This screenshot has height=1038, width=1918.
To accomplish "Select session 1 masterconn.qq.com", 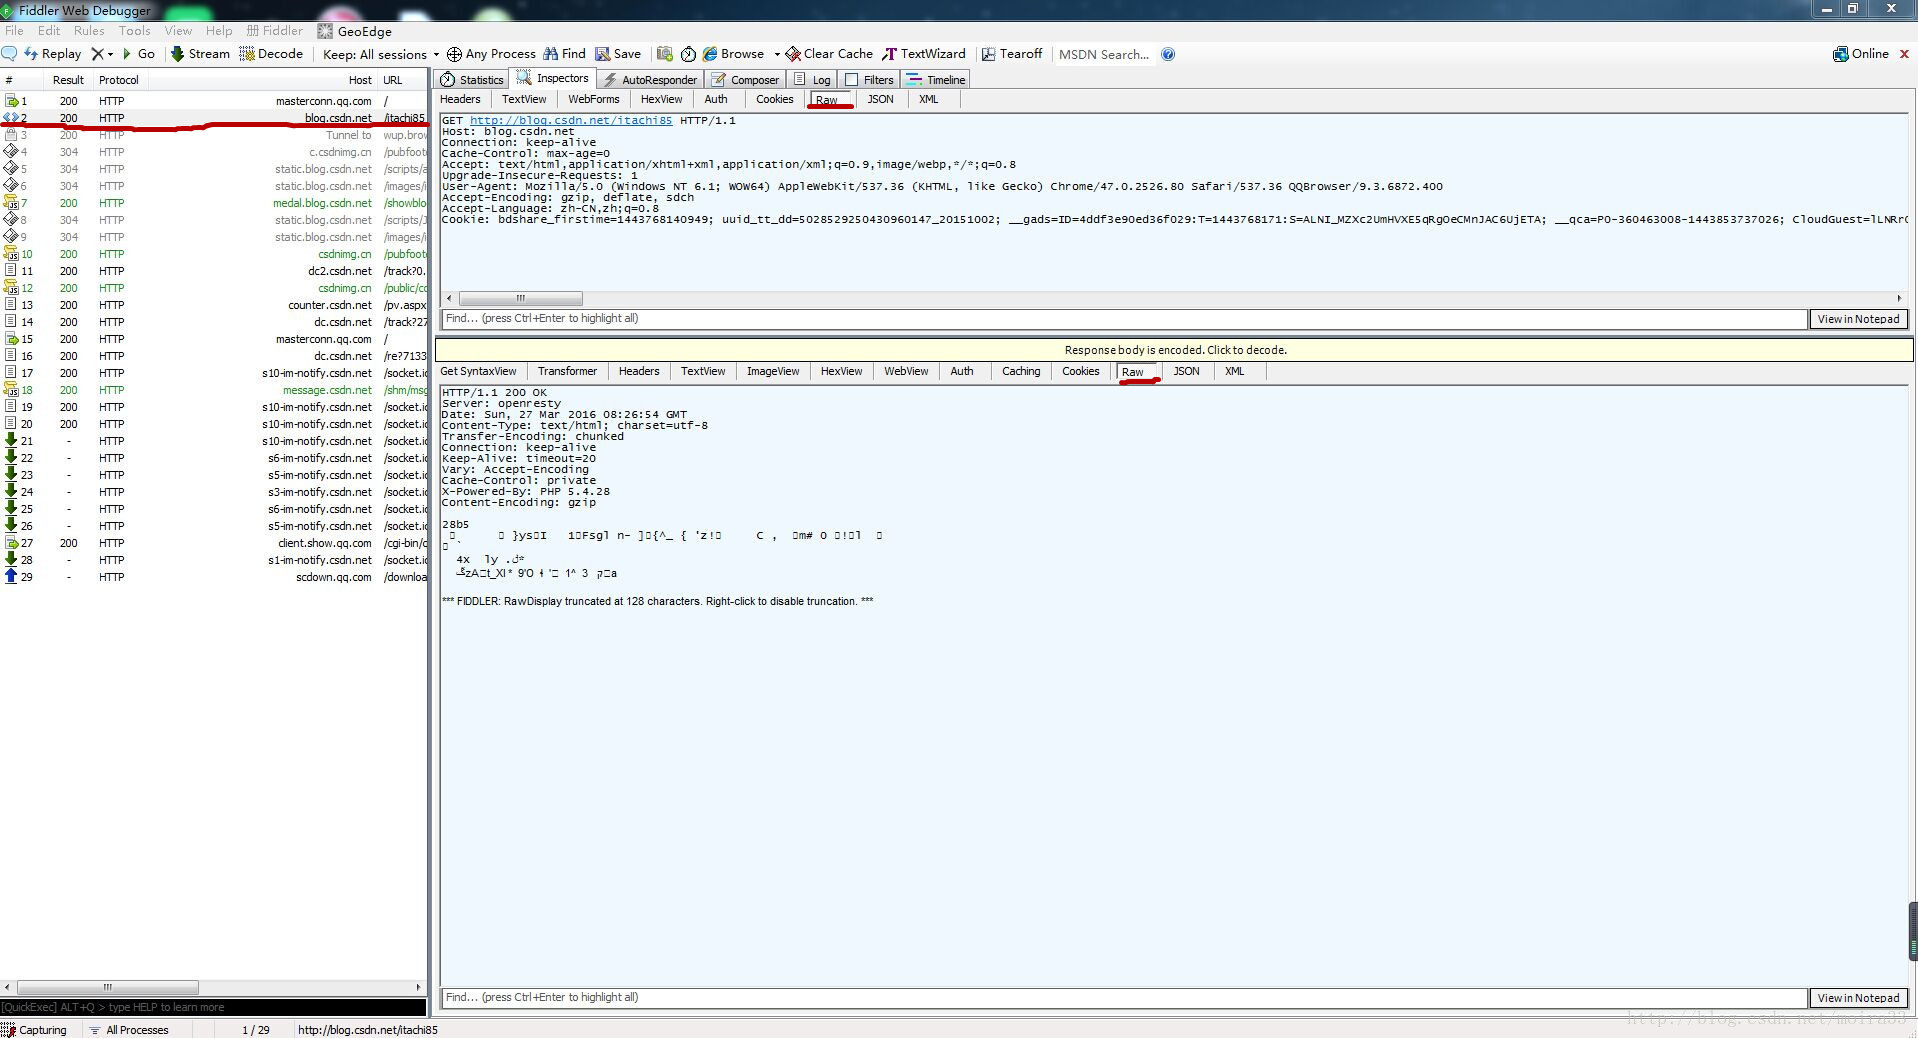I will [x=214, y=101].
